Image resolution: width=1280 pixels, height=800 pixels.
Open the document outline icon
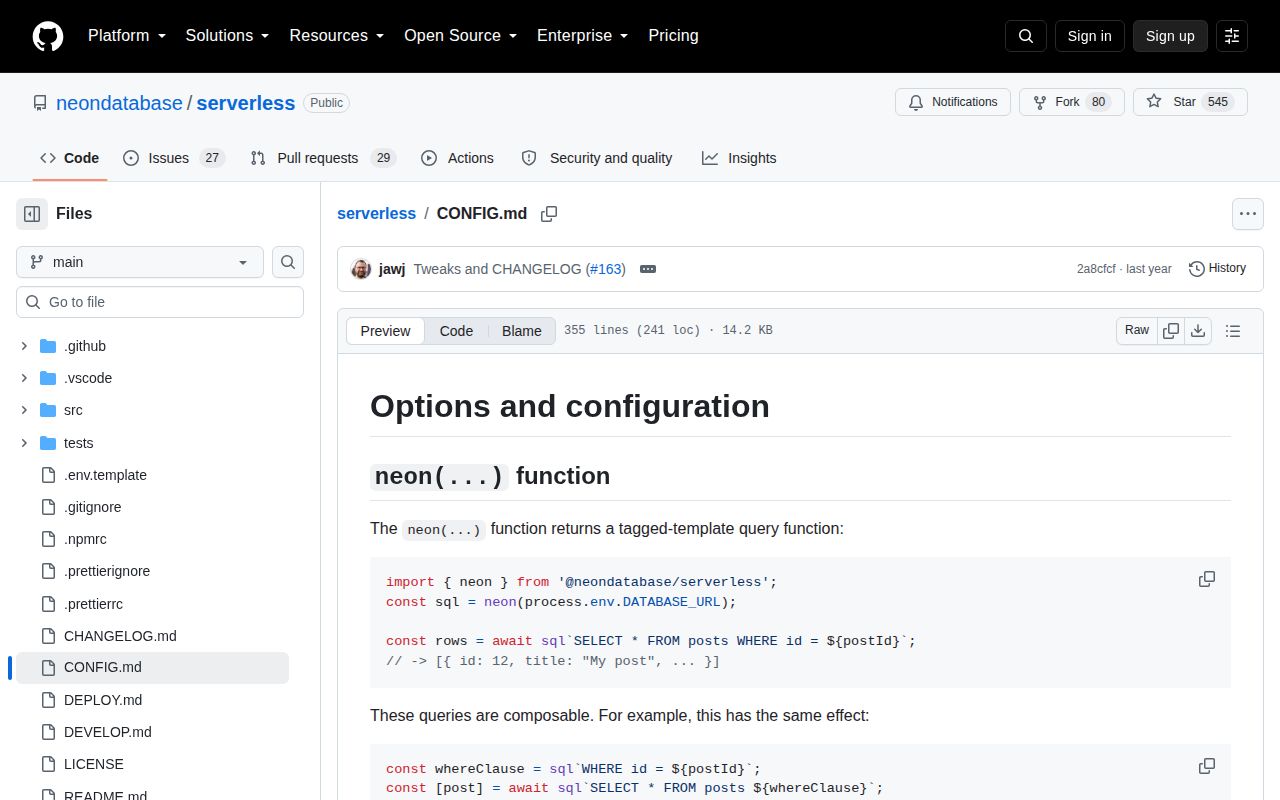(1233, 330)
